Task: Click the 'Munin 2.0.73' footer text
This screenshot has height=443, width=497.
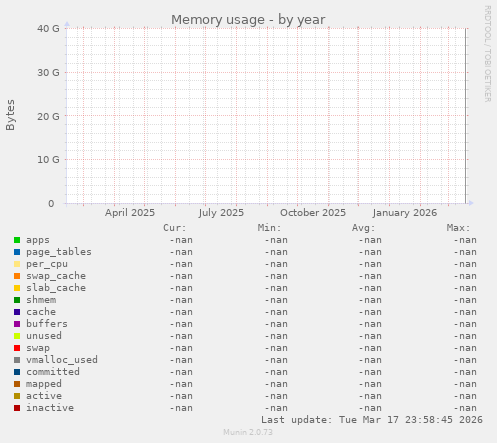Action: tap(248, 432)
